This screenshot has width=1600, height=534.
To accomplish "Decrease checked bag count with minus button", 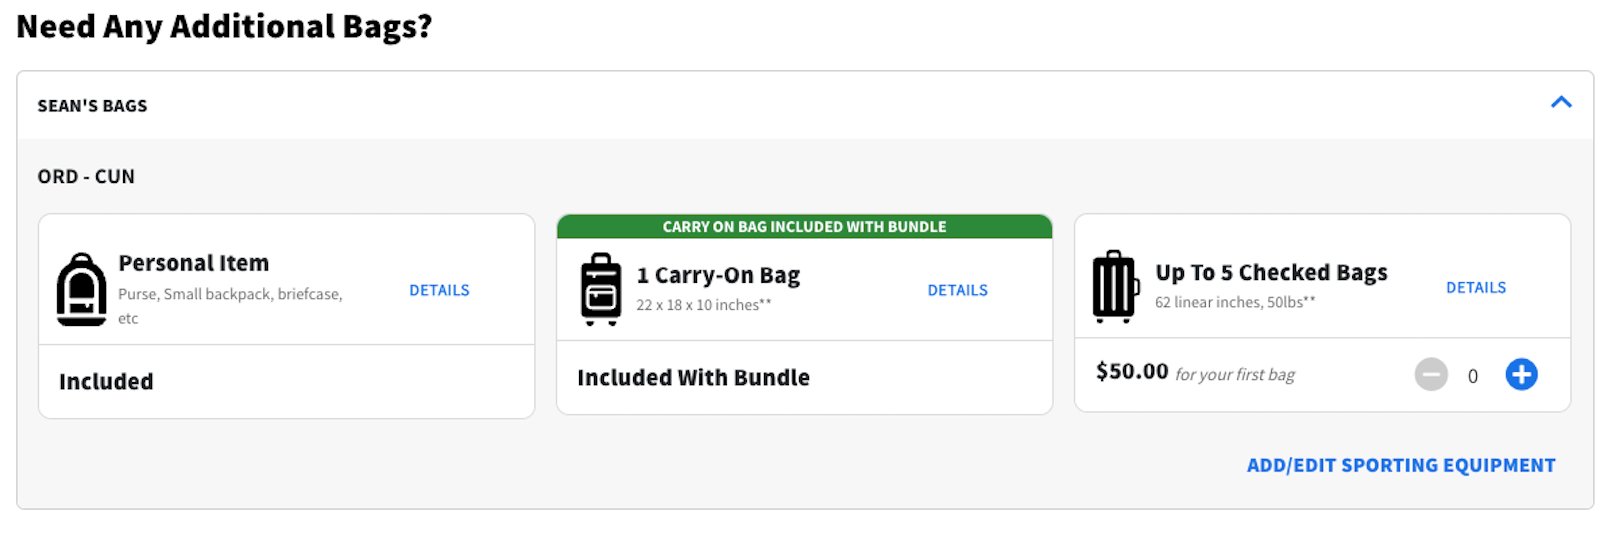I will coord(1431,375).
